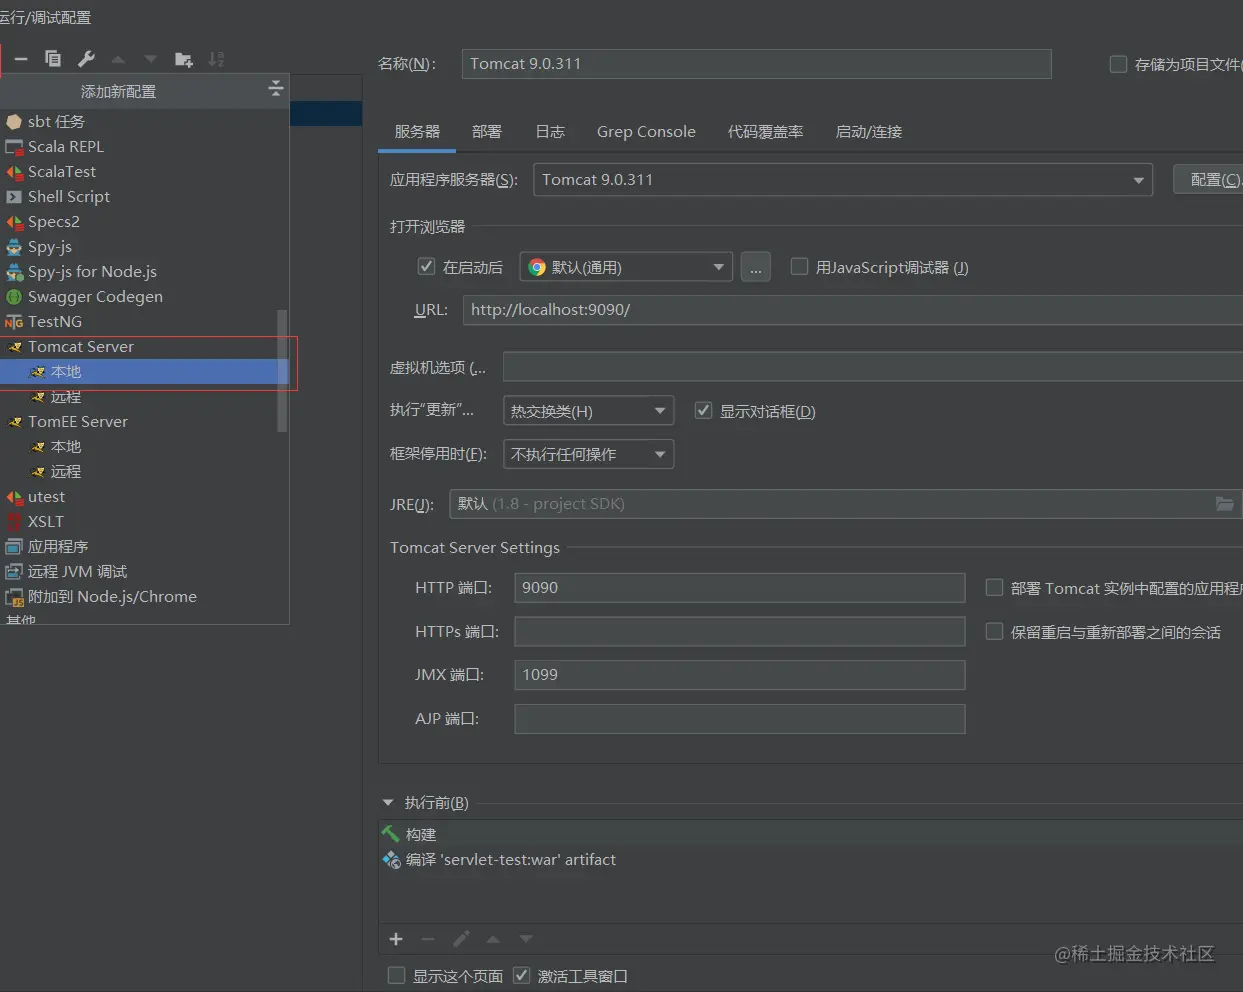This screenshot has width=1243, height=992.
Task: Click the HTTP 端口 field showing 9090
Action: point(740,588)
